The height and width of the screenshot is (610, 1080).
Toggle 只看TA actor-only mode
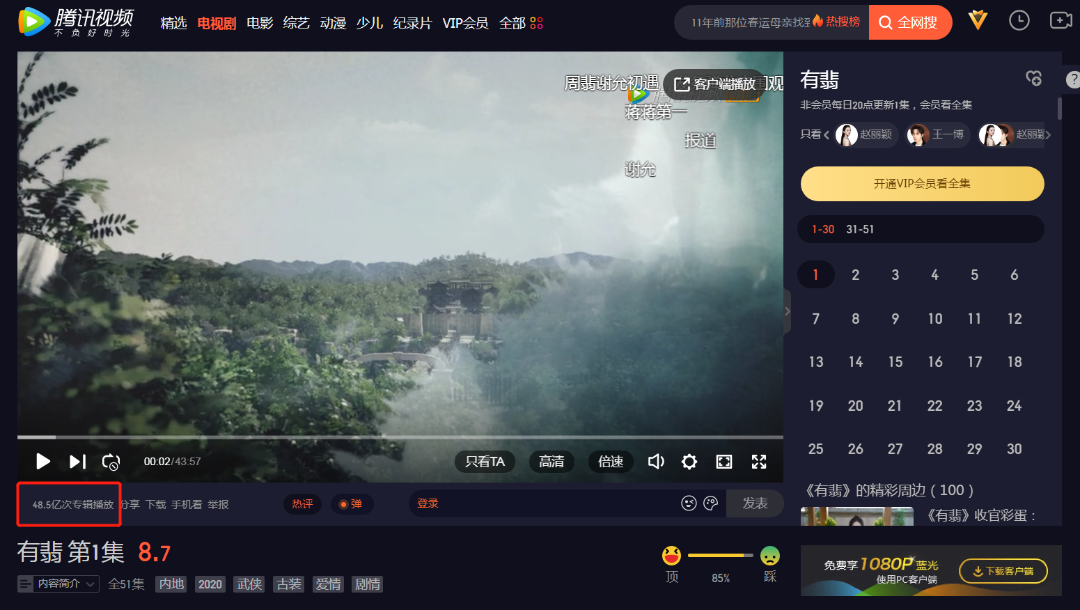(485, 461)
